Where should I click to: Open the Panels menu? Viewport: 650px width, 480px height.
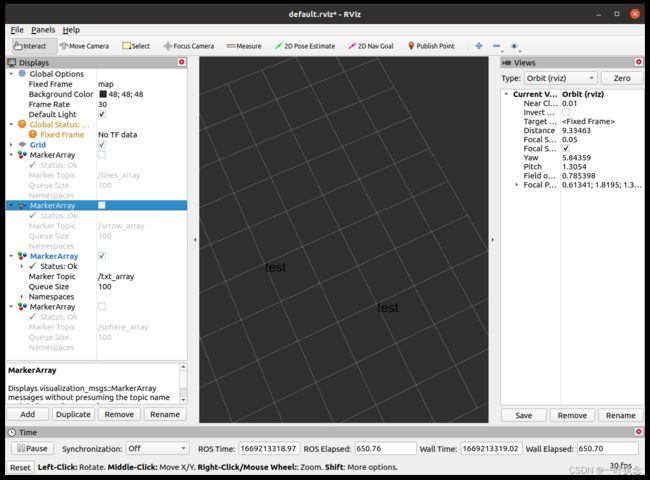pyautogui.click(x=43, y=30)
